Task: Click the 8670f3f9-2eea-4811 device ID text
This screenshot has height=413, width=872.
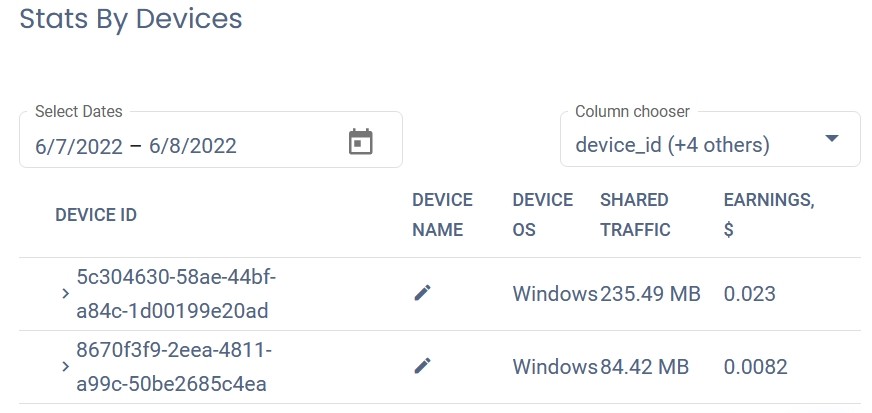Action: pyautogui.click(x=174, y=366)
